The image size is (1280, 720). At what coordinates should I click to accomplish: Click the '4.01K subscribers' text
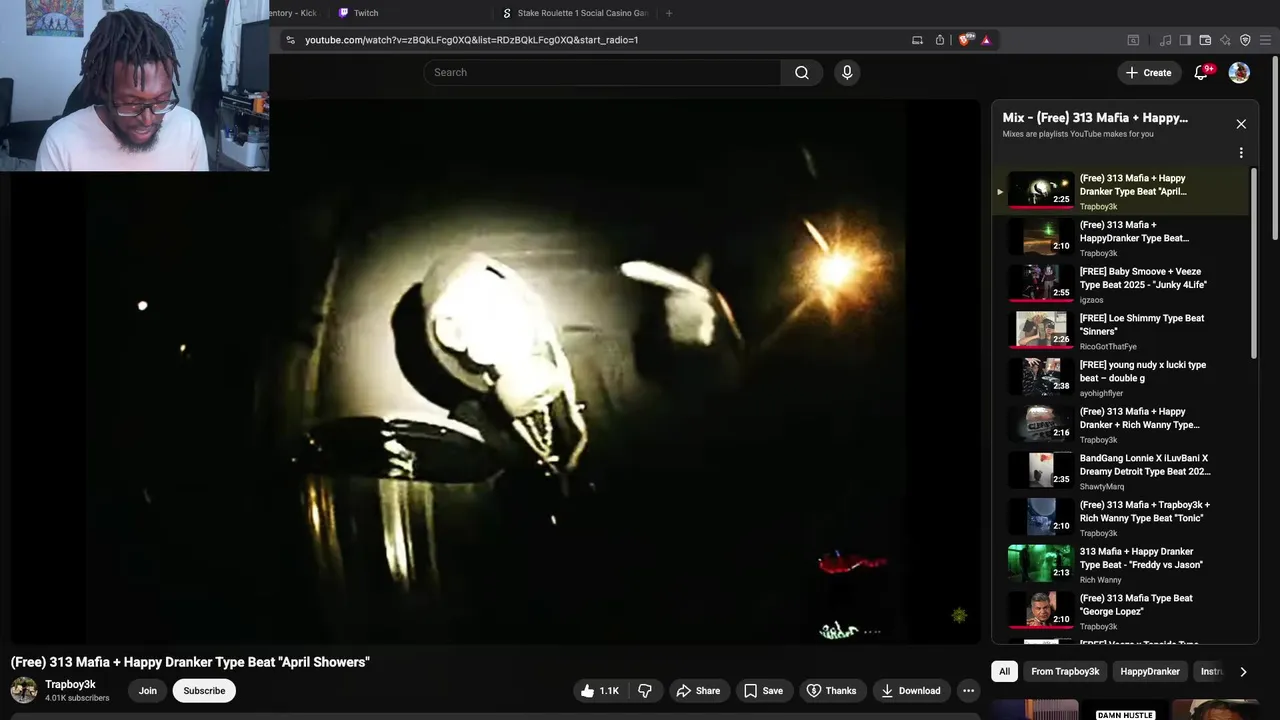77,698
